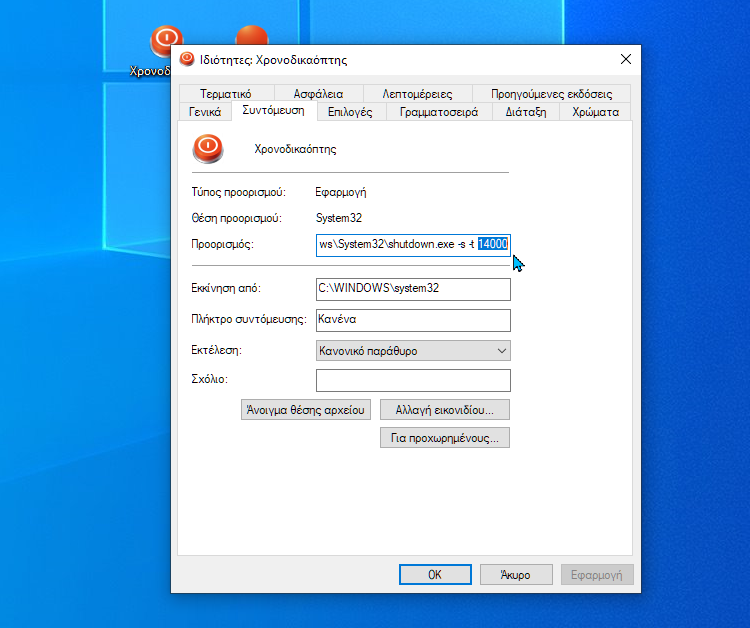Select the Συντόμευση tab
The image size is (750, 628).
(274, 110)
